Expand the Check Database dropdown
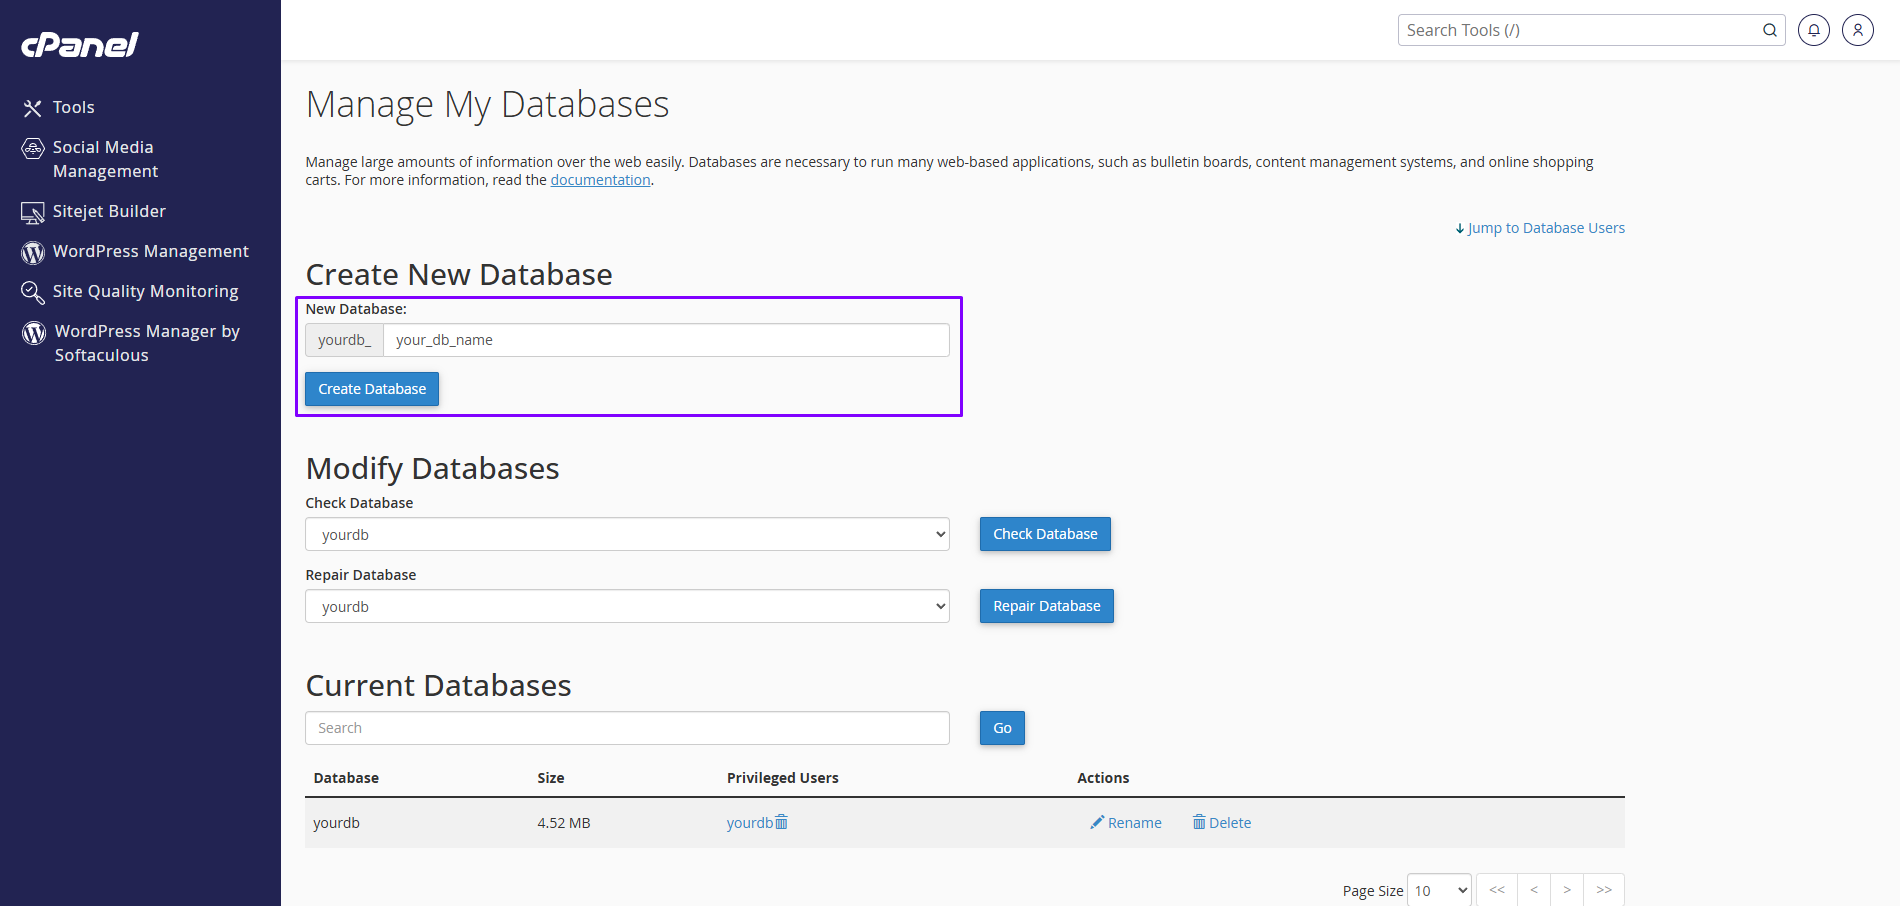 627,534
